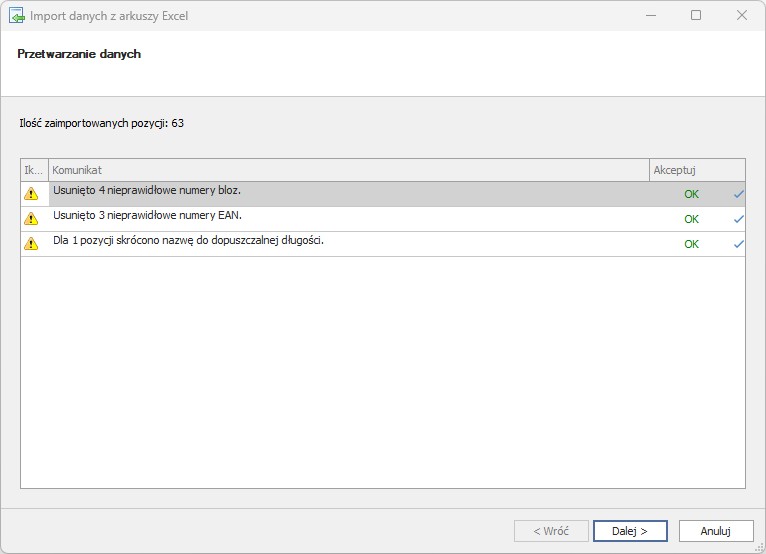Toggle the checkmark for shortened name row
Image resolution: width=766 pixels, height=554 pixels.
click(x=738, y=244)
